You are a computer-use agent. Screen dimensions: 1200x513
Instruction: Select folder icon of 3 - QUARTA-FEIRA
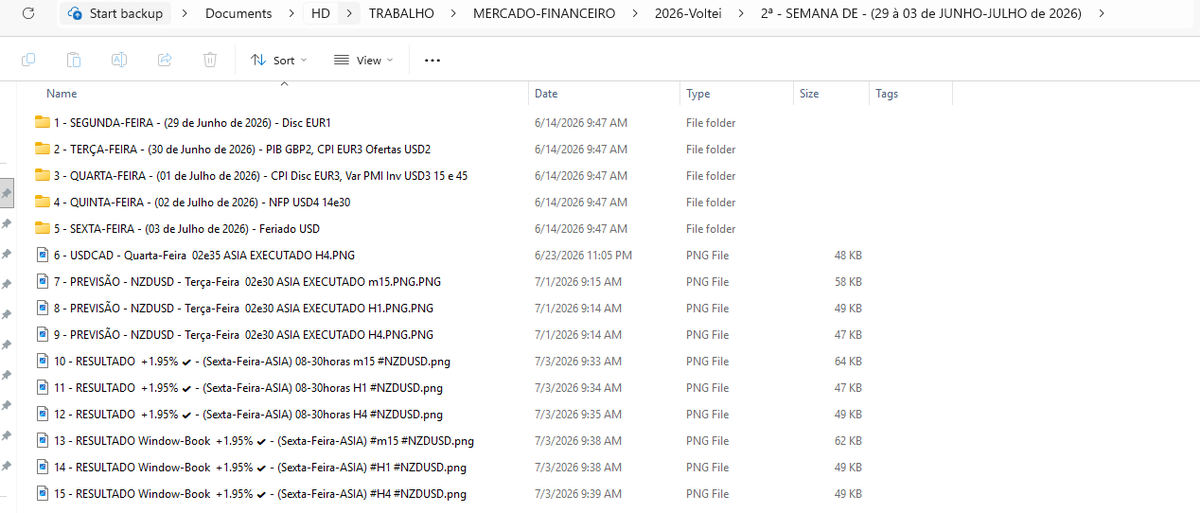click(x=42, y=175)
